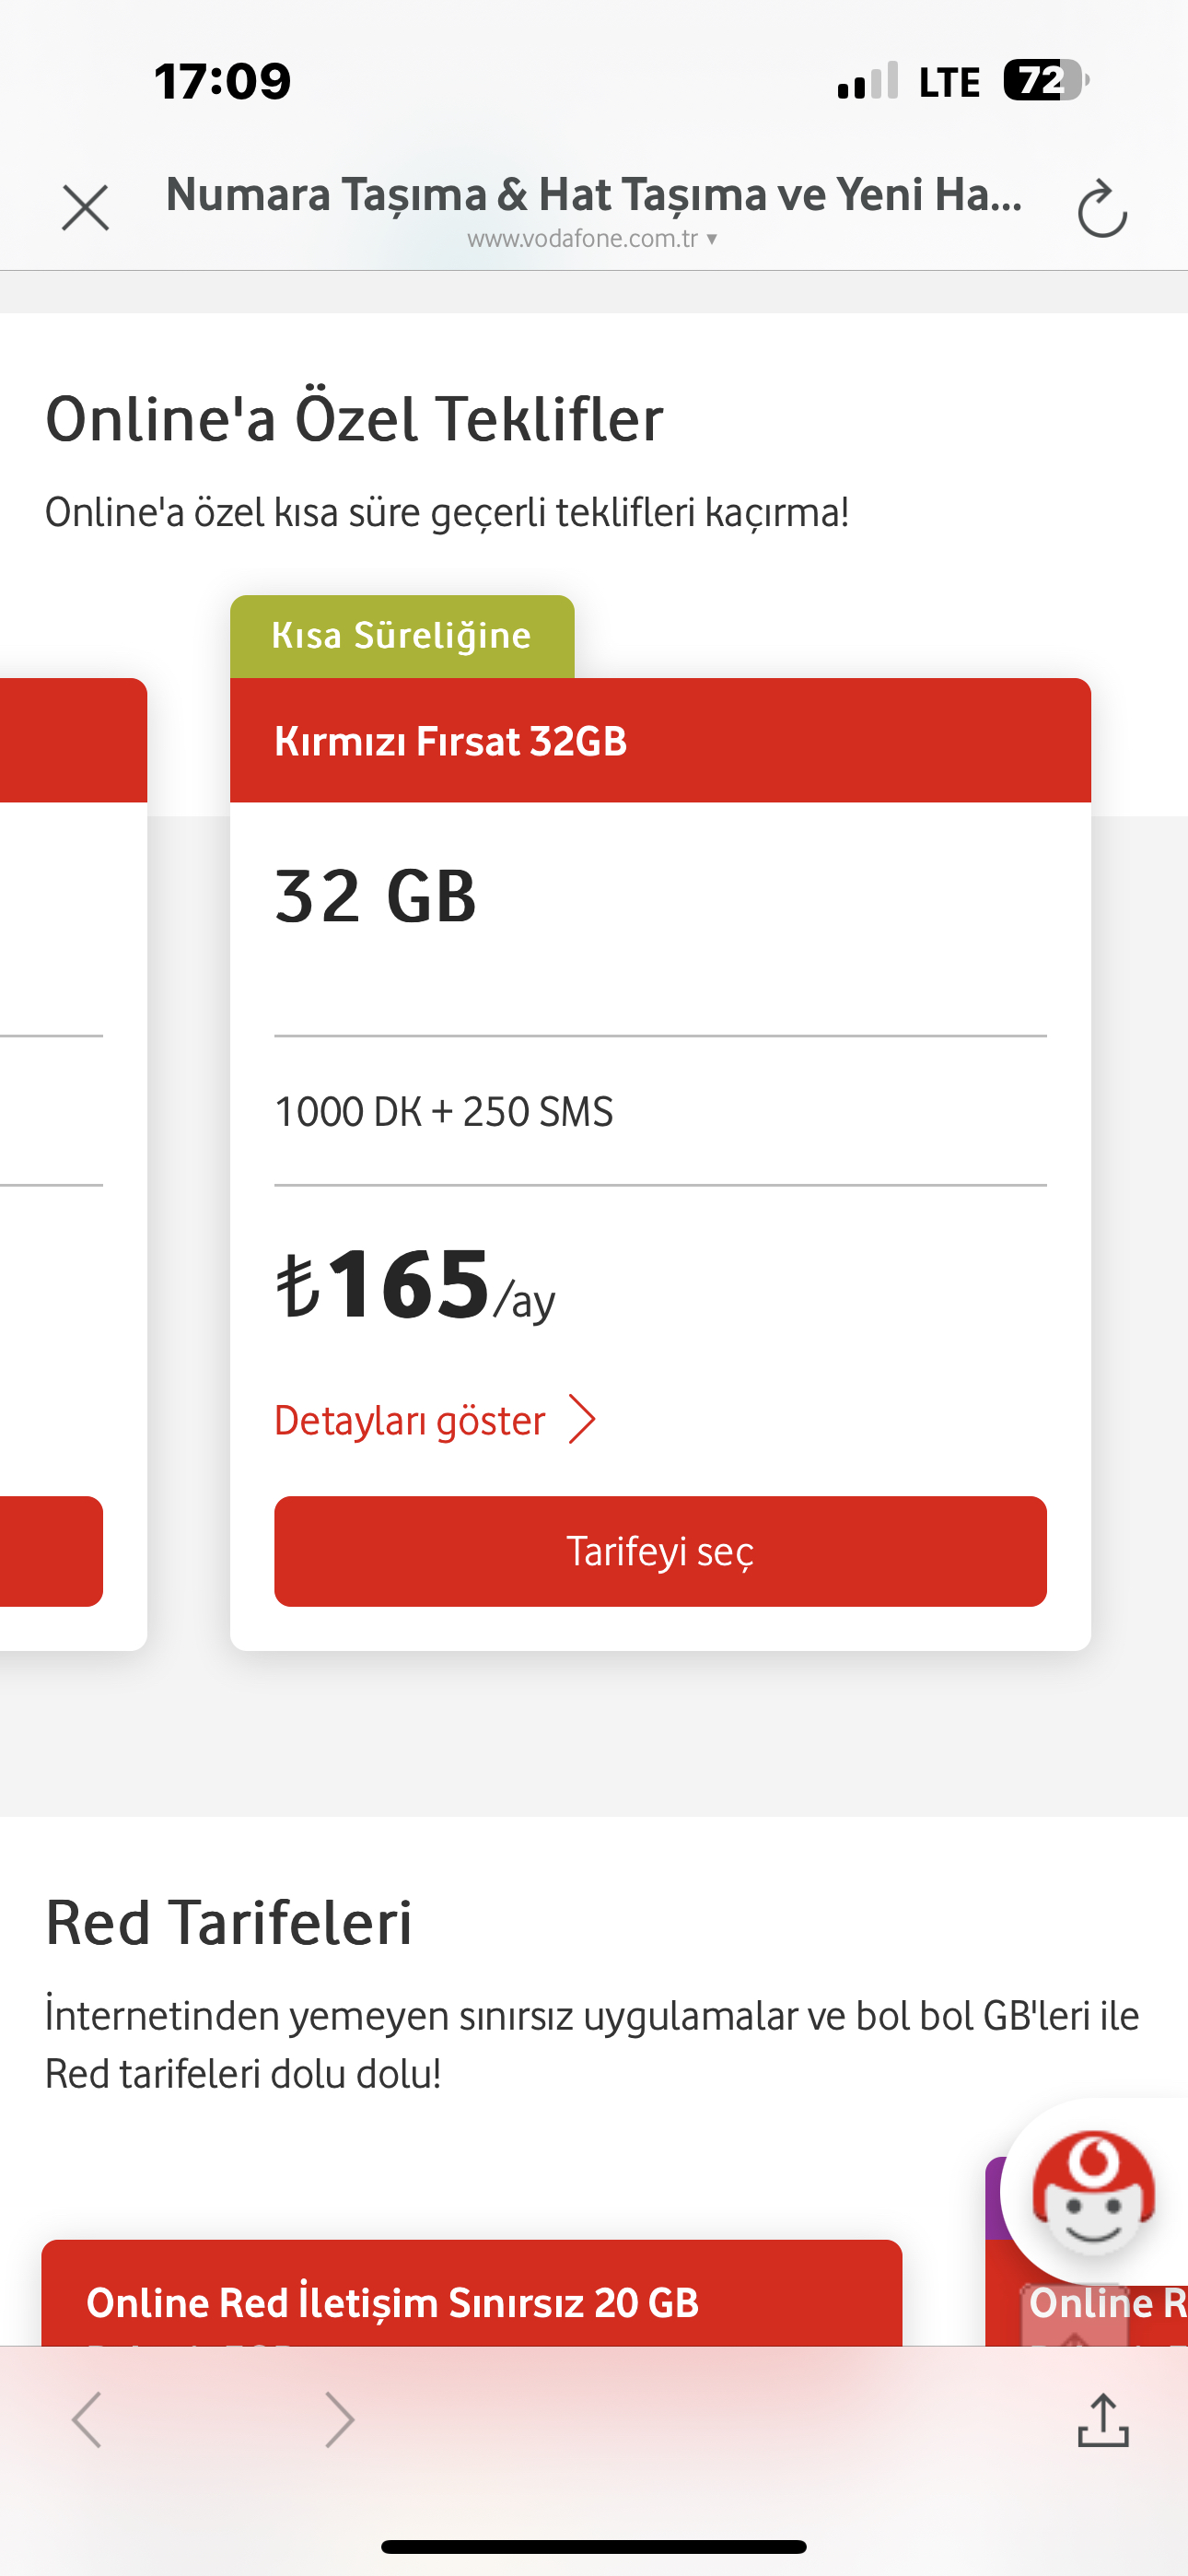Screen dimensions: 1188x2576
Task: Tap the page title Numara Taşıma header
Action: click(x=594, y=194)
